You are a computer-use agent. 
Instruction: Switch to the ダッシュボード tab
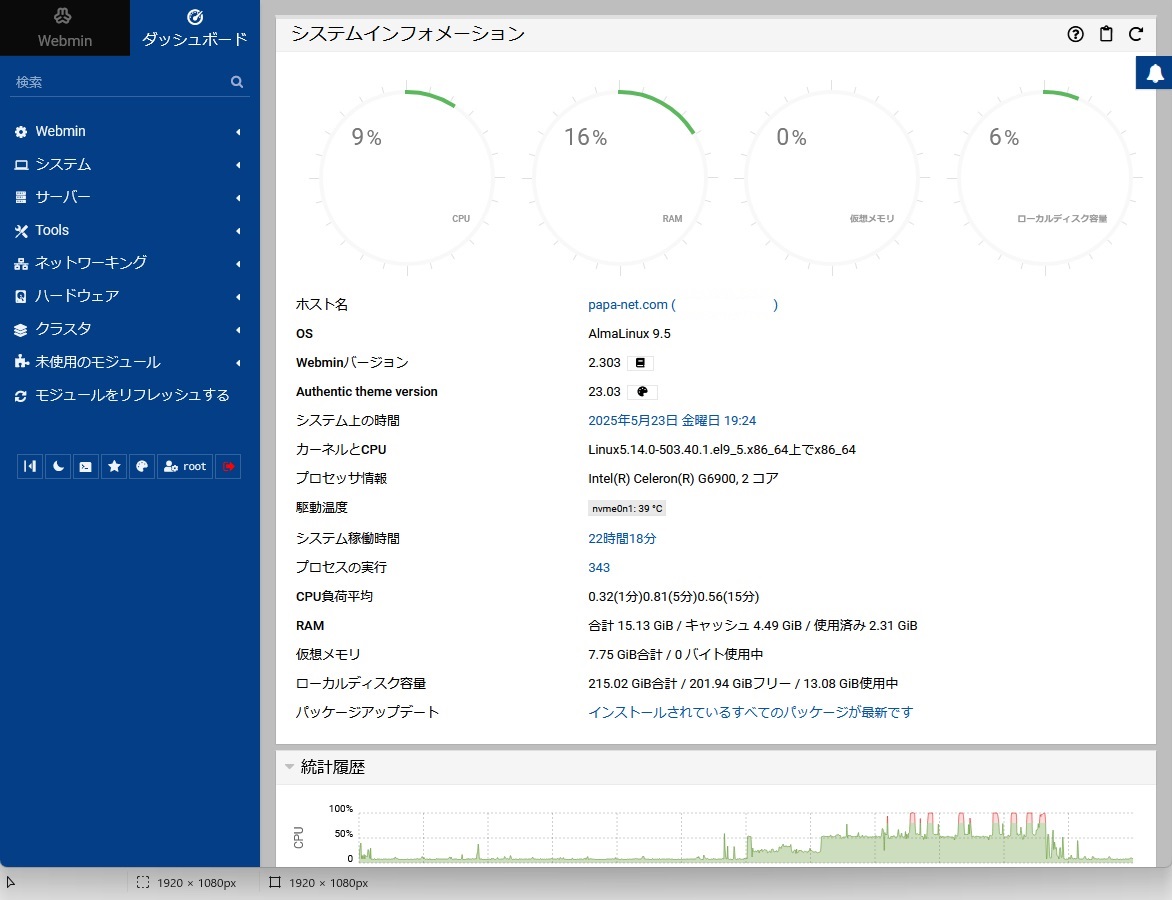(x=195, y=28)
